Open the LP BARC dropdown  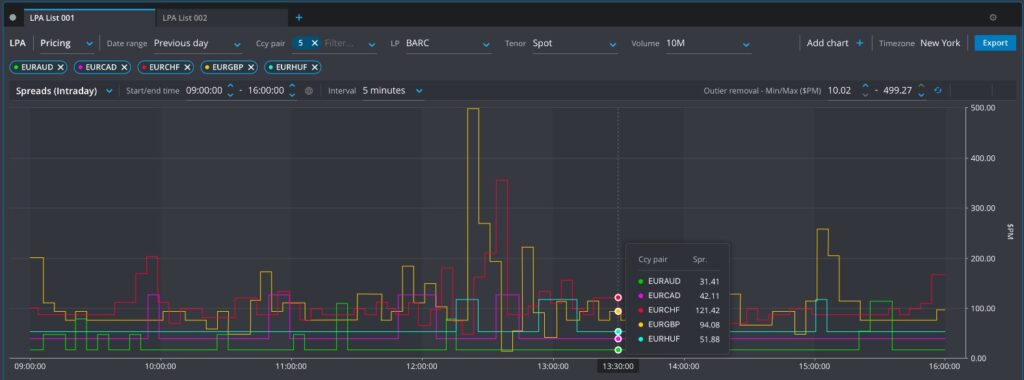coord(448,43)
